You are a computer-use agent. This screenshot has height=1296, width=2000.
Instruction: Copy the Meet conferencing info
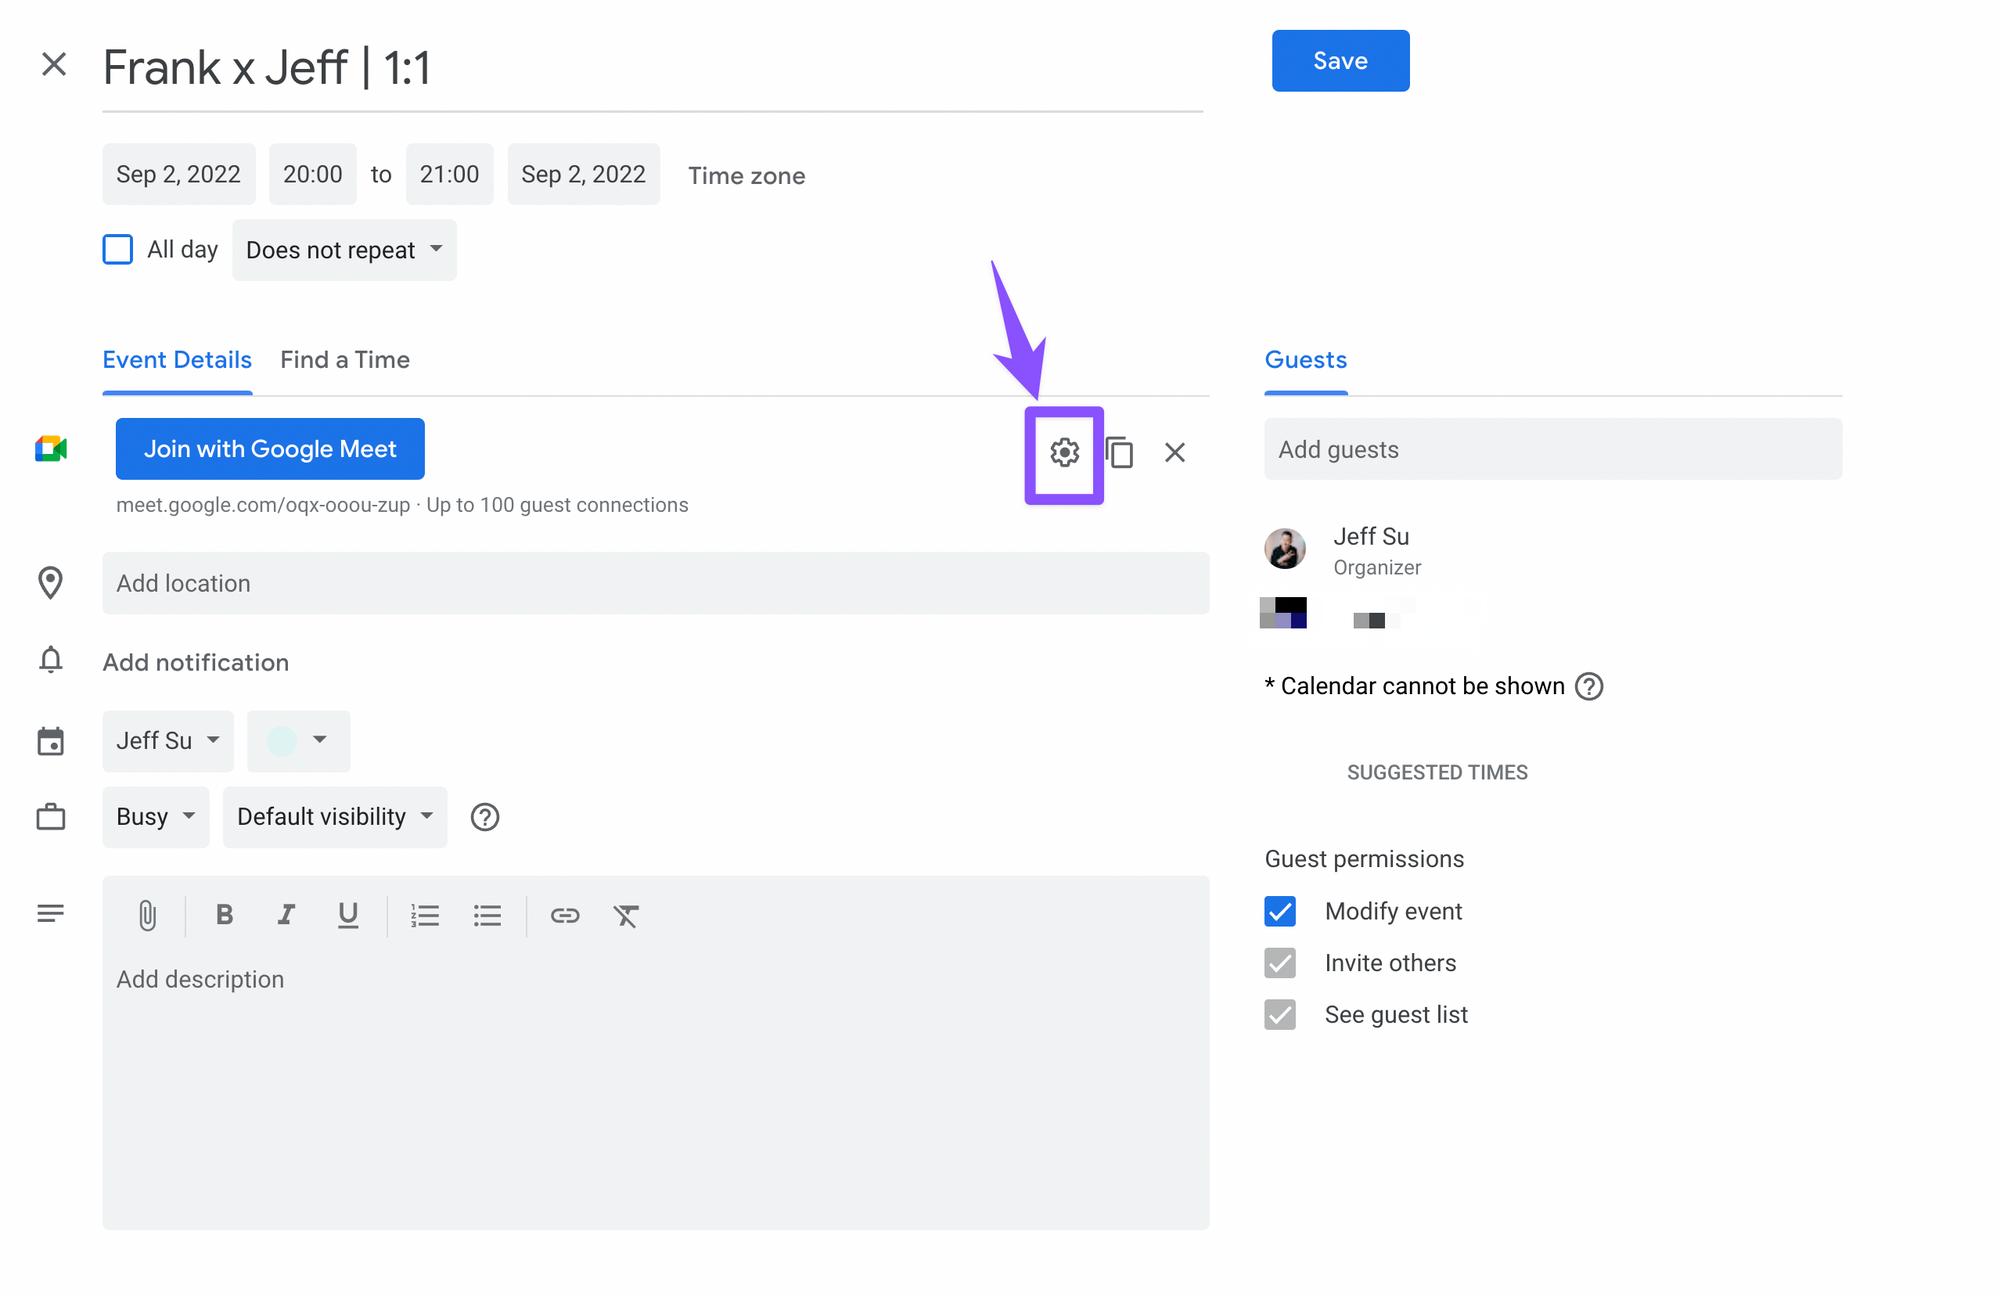(x=1120, y=453)
